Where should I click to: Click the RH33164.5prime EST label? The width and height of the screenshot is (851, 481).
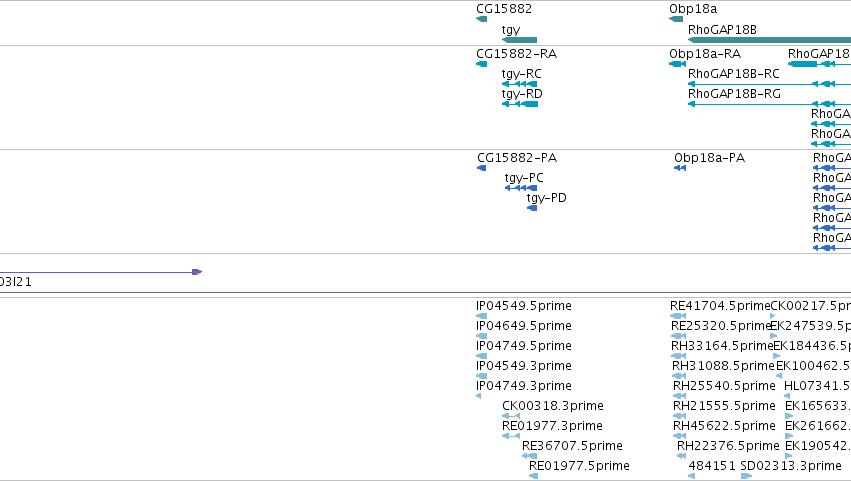[722, 346]
